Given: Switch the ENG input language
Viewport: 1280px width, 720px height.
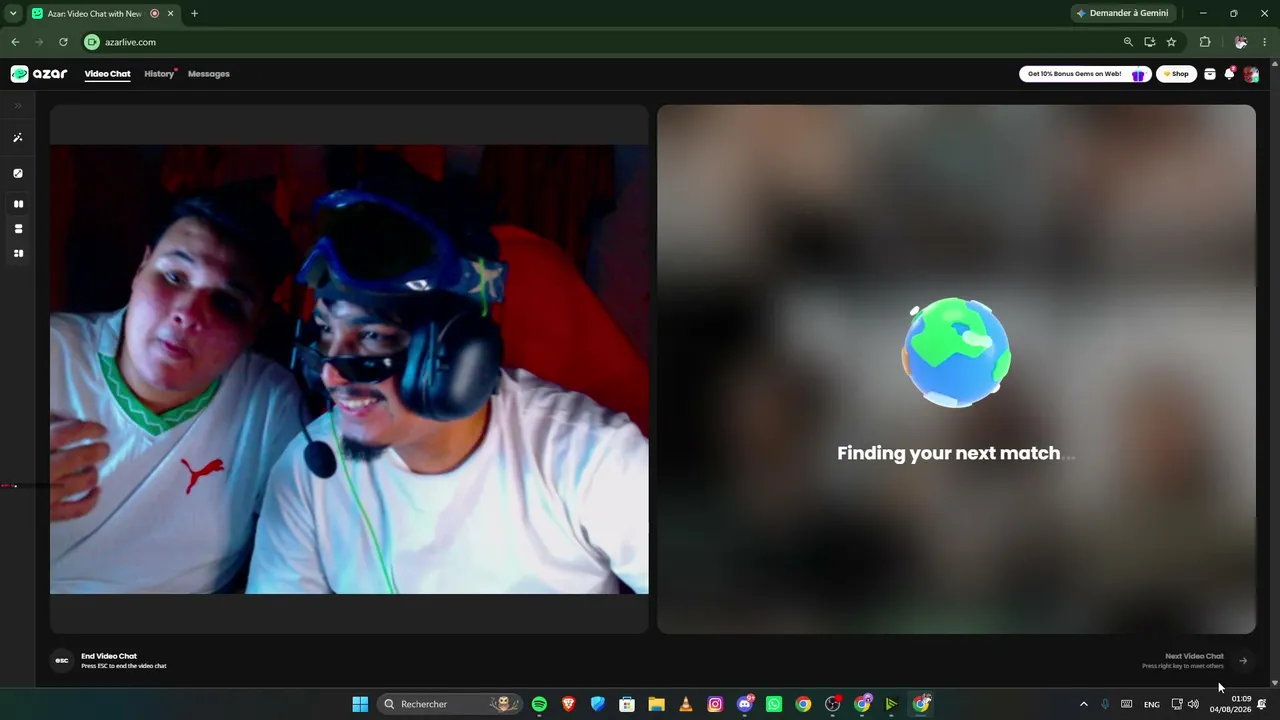Looking at the screenshot, I should [1152, 704].
